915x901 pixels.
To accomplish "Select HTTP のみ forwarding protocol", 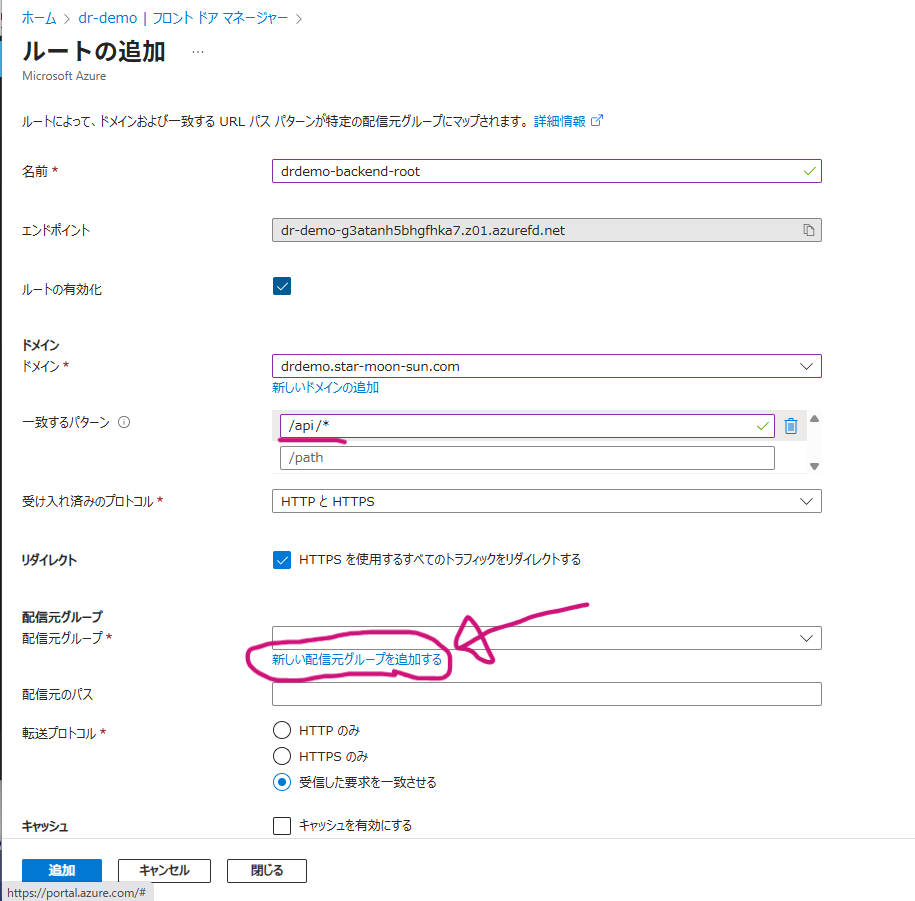I will point(282,730).
